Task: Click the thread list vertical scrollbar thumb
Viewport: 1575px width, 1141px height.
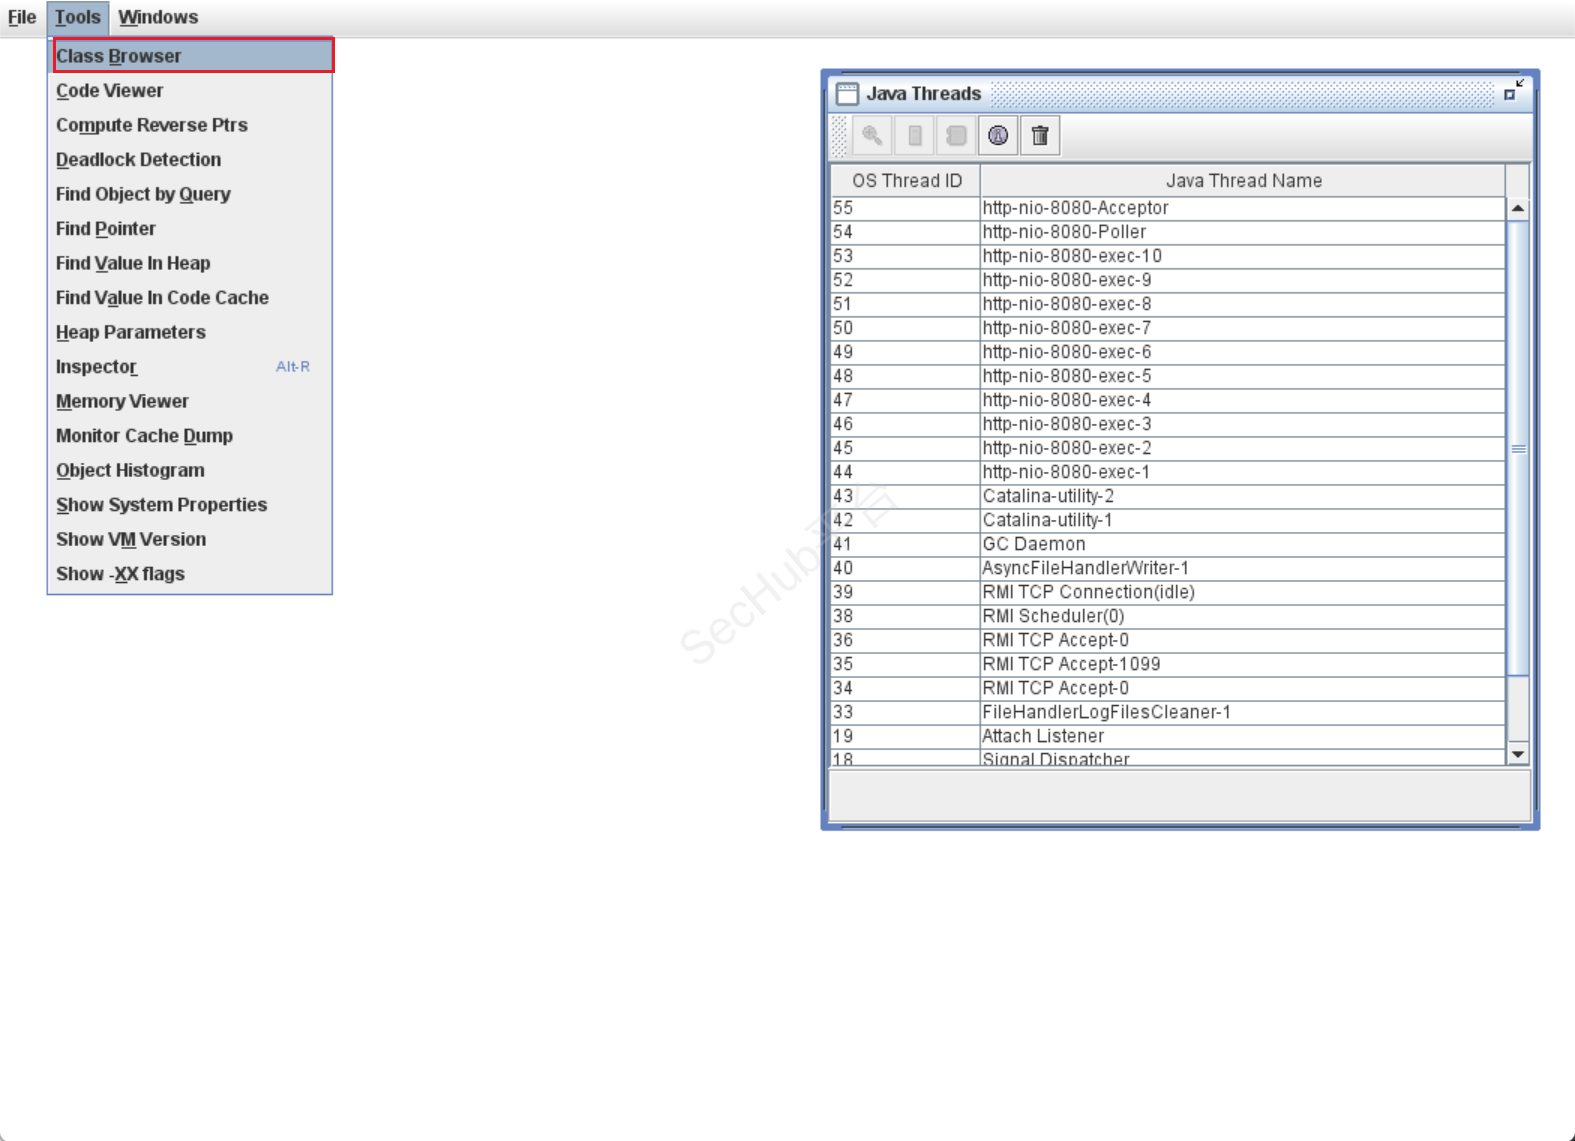Action: click(1518, 448)
